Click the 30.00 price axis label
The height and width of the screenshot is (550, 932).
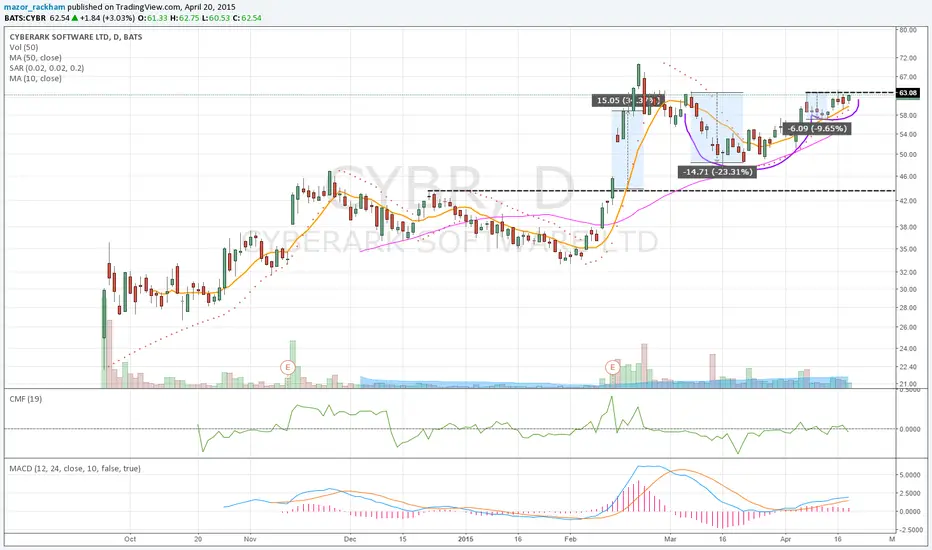(908, 290)
